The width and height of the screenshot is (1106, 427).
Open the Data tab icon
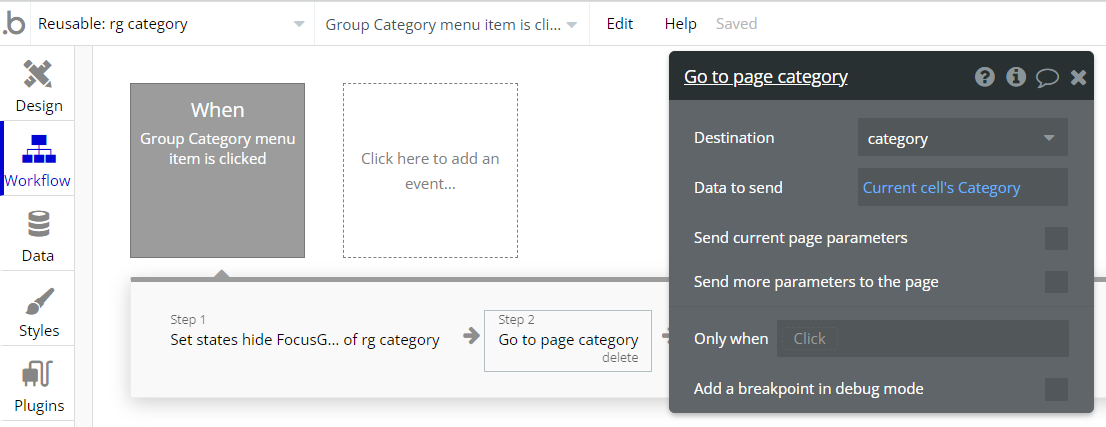tap(38, 224)
